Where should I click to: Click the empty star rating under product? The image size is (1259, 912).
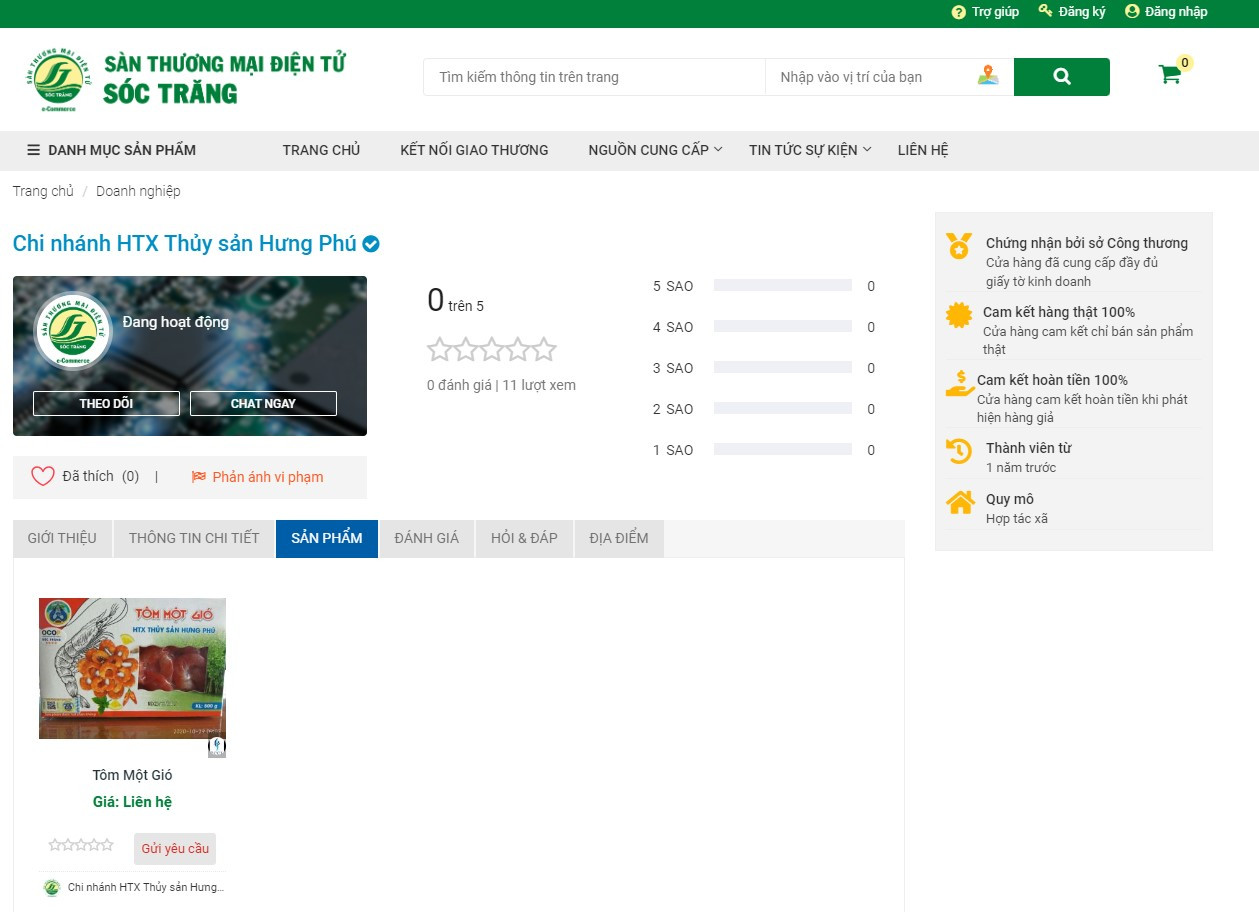point(81,845)
